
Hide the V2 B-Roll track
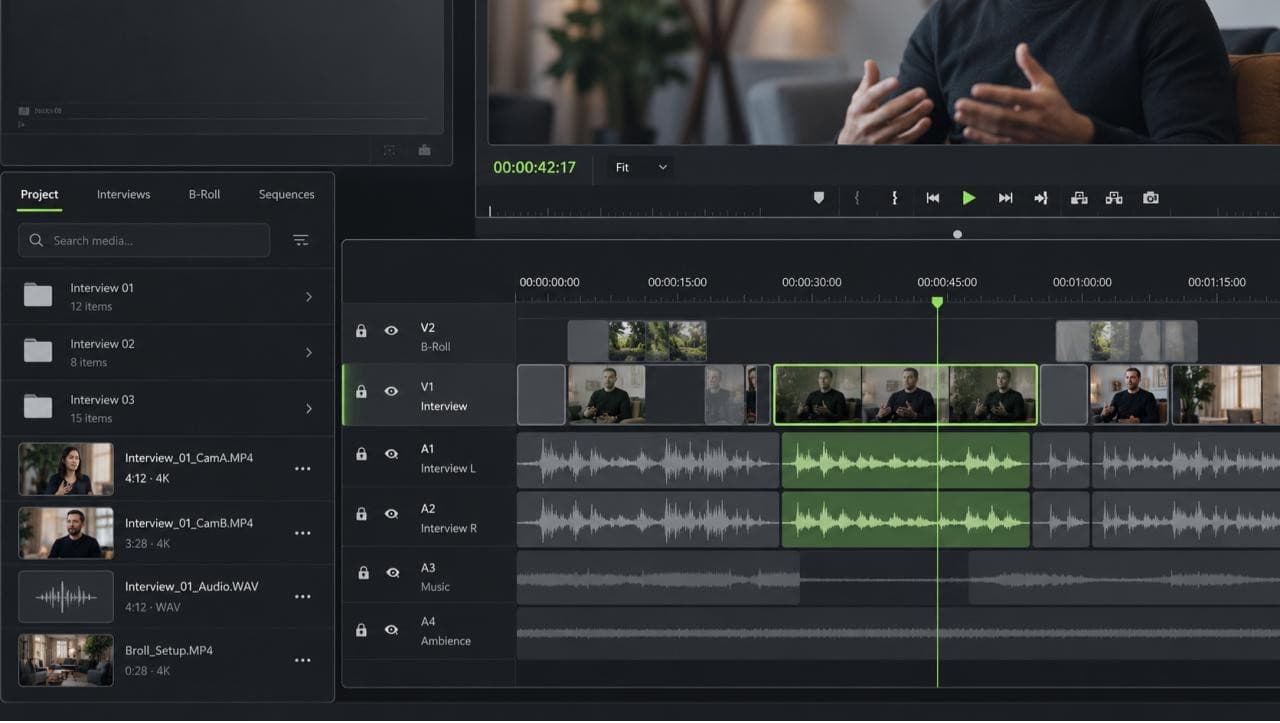pos(391,331)
